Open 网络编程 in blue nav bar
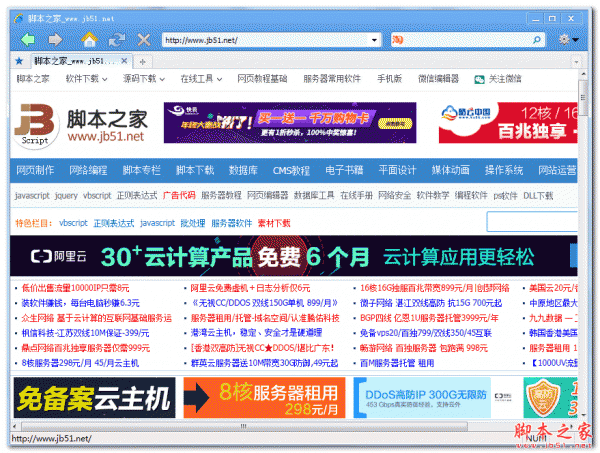600x453 pixels. [x=88, y=170]
